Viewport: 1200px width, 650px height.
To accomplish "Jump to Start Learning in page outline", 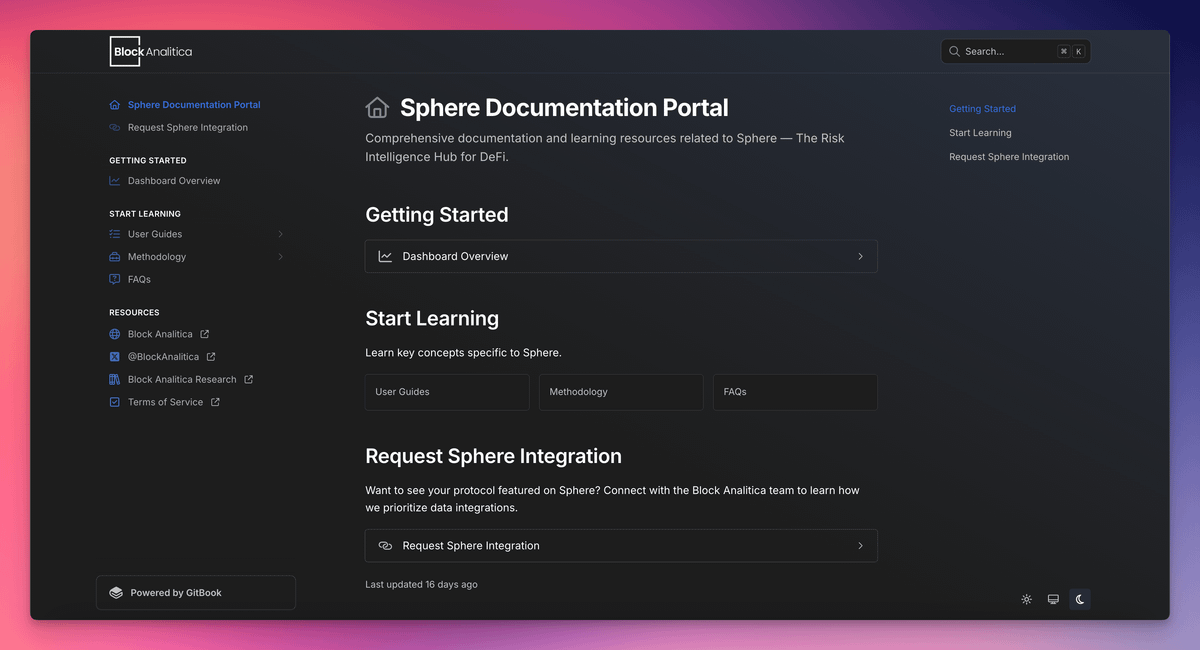I will coord(980,133).
